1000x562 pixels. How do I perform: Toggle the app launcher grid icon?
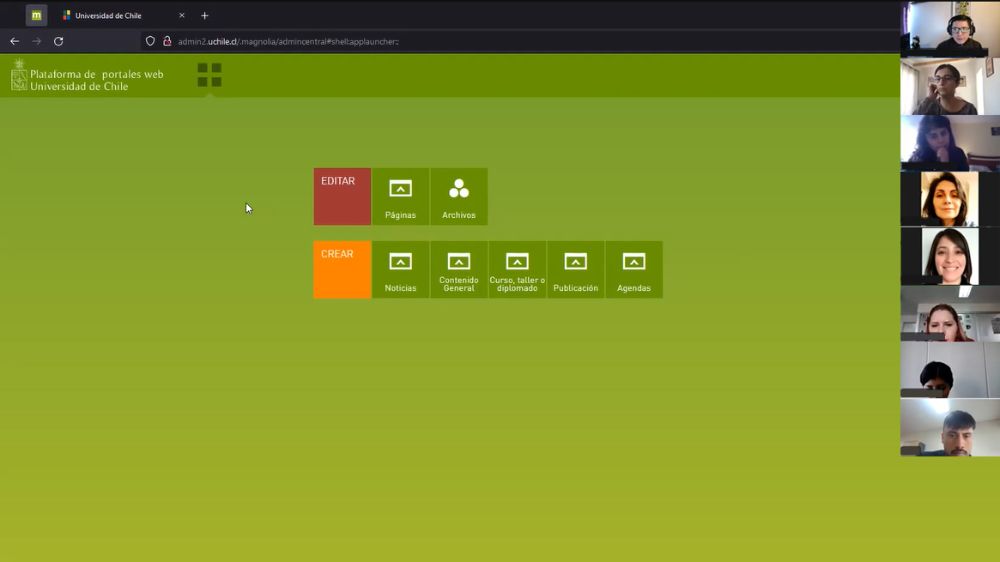click(x=209, y=75)
